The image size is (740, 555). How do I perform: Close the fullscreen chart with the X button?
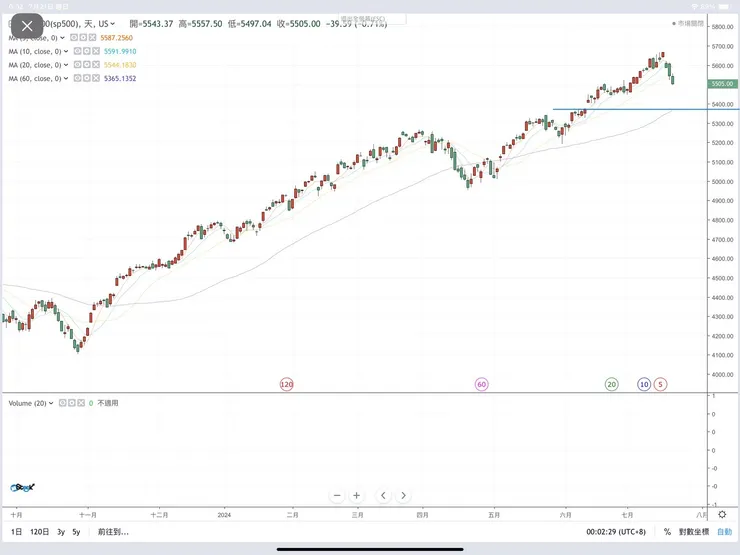pyautogui.click(x=27, y=26)
